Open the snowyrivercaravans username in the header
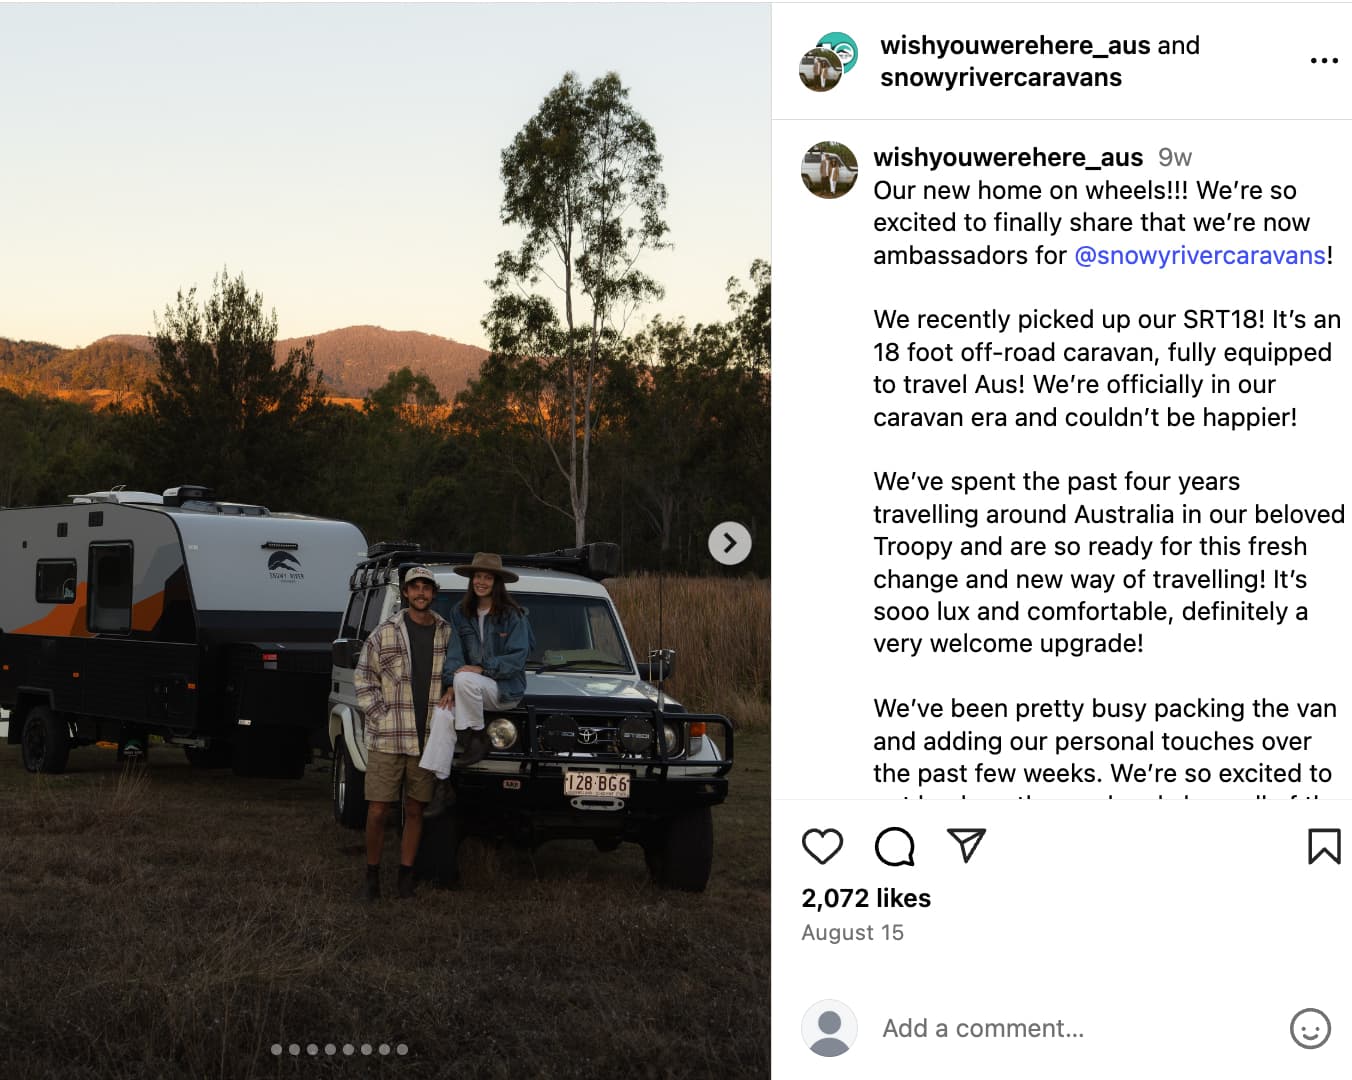Image resolution: width=1352 pixels, height=1080 pixels. 1001,77
